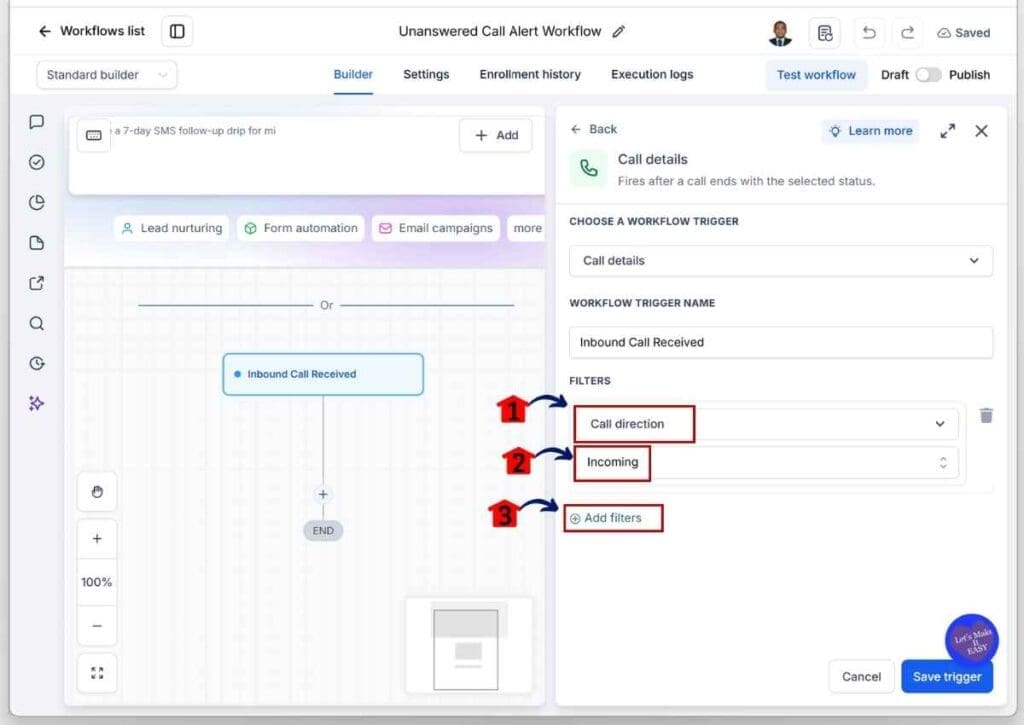The image size is (1024, 725).
Task: Redo the last change
Action: 907,33
